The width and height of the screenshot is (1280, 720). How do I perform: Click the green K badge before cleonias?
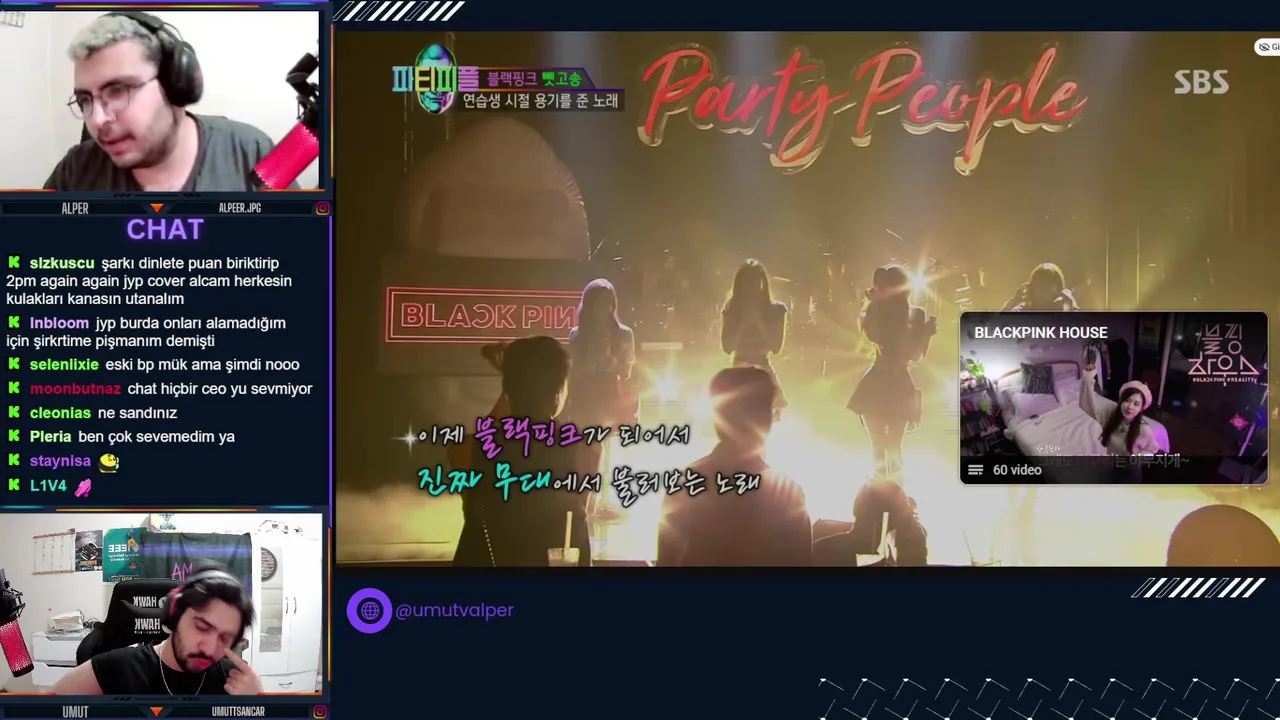[x=14, y=413]
